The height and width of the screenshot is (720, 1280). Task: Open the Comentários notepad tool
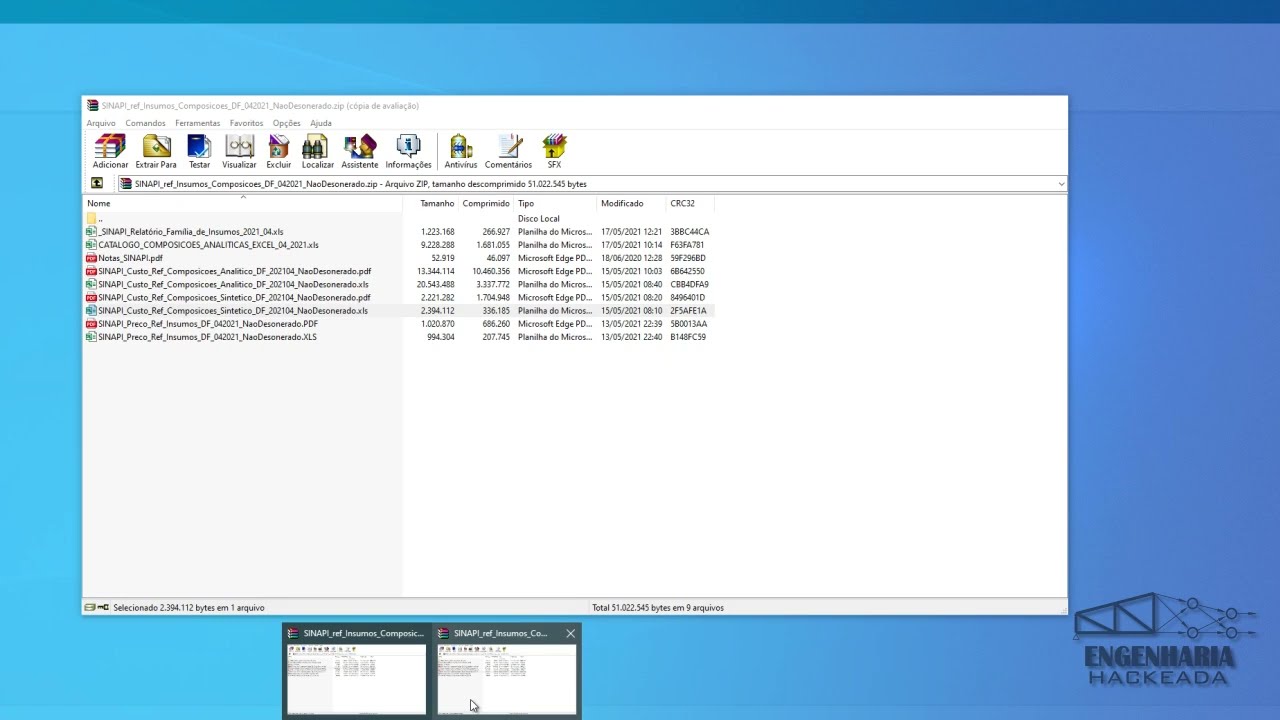click(508, 151)
